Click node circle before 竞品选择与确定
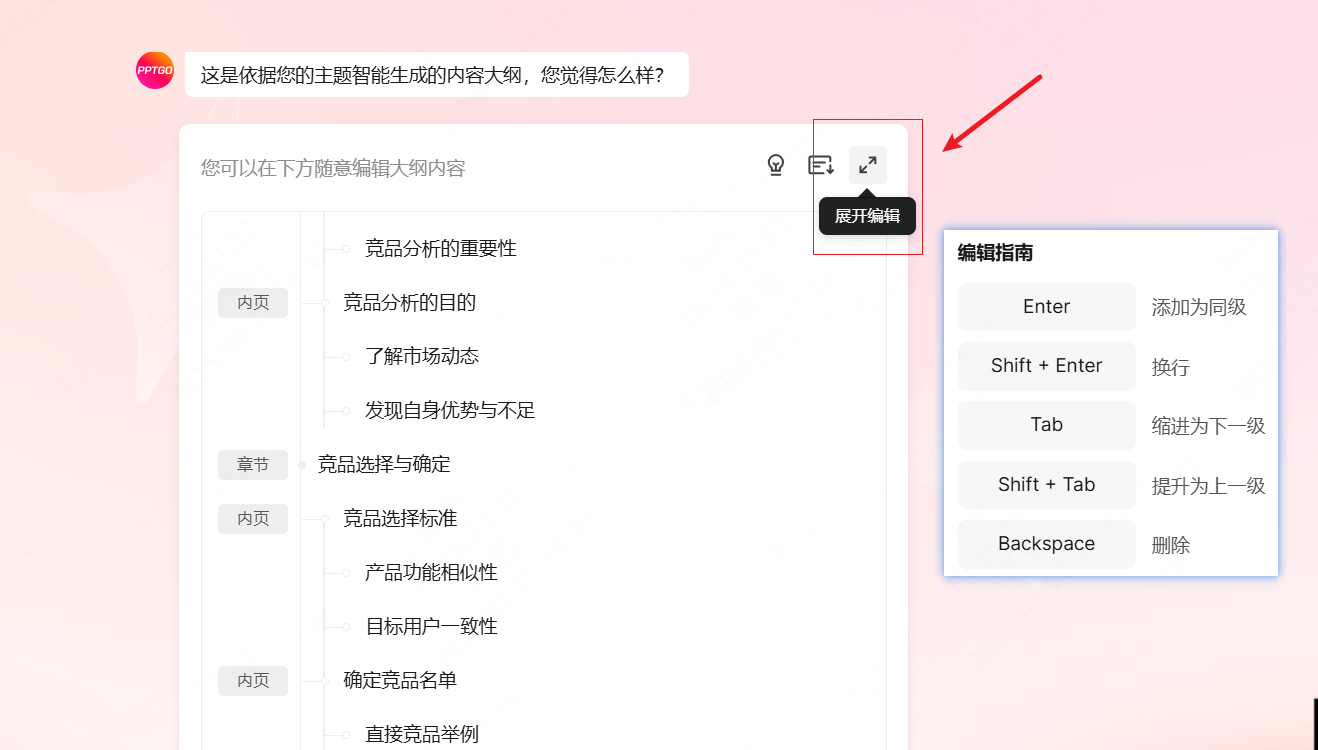The image size is (1318, 750). tap(302, 465)
